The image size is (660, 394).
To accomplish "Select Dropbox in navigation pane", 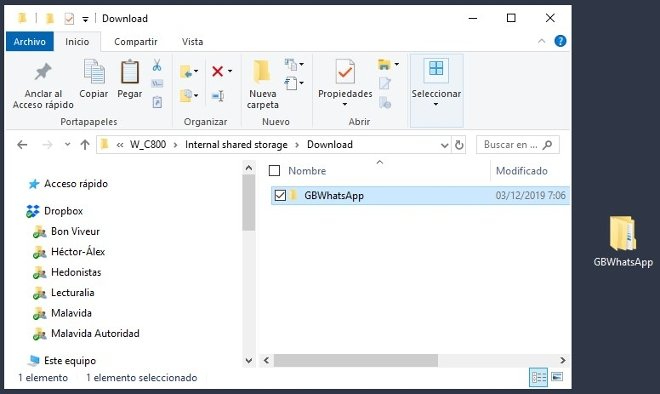I will click(63, 211).
